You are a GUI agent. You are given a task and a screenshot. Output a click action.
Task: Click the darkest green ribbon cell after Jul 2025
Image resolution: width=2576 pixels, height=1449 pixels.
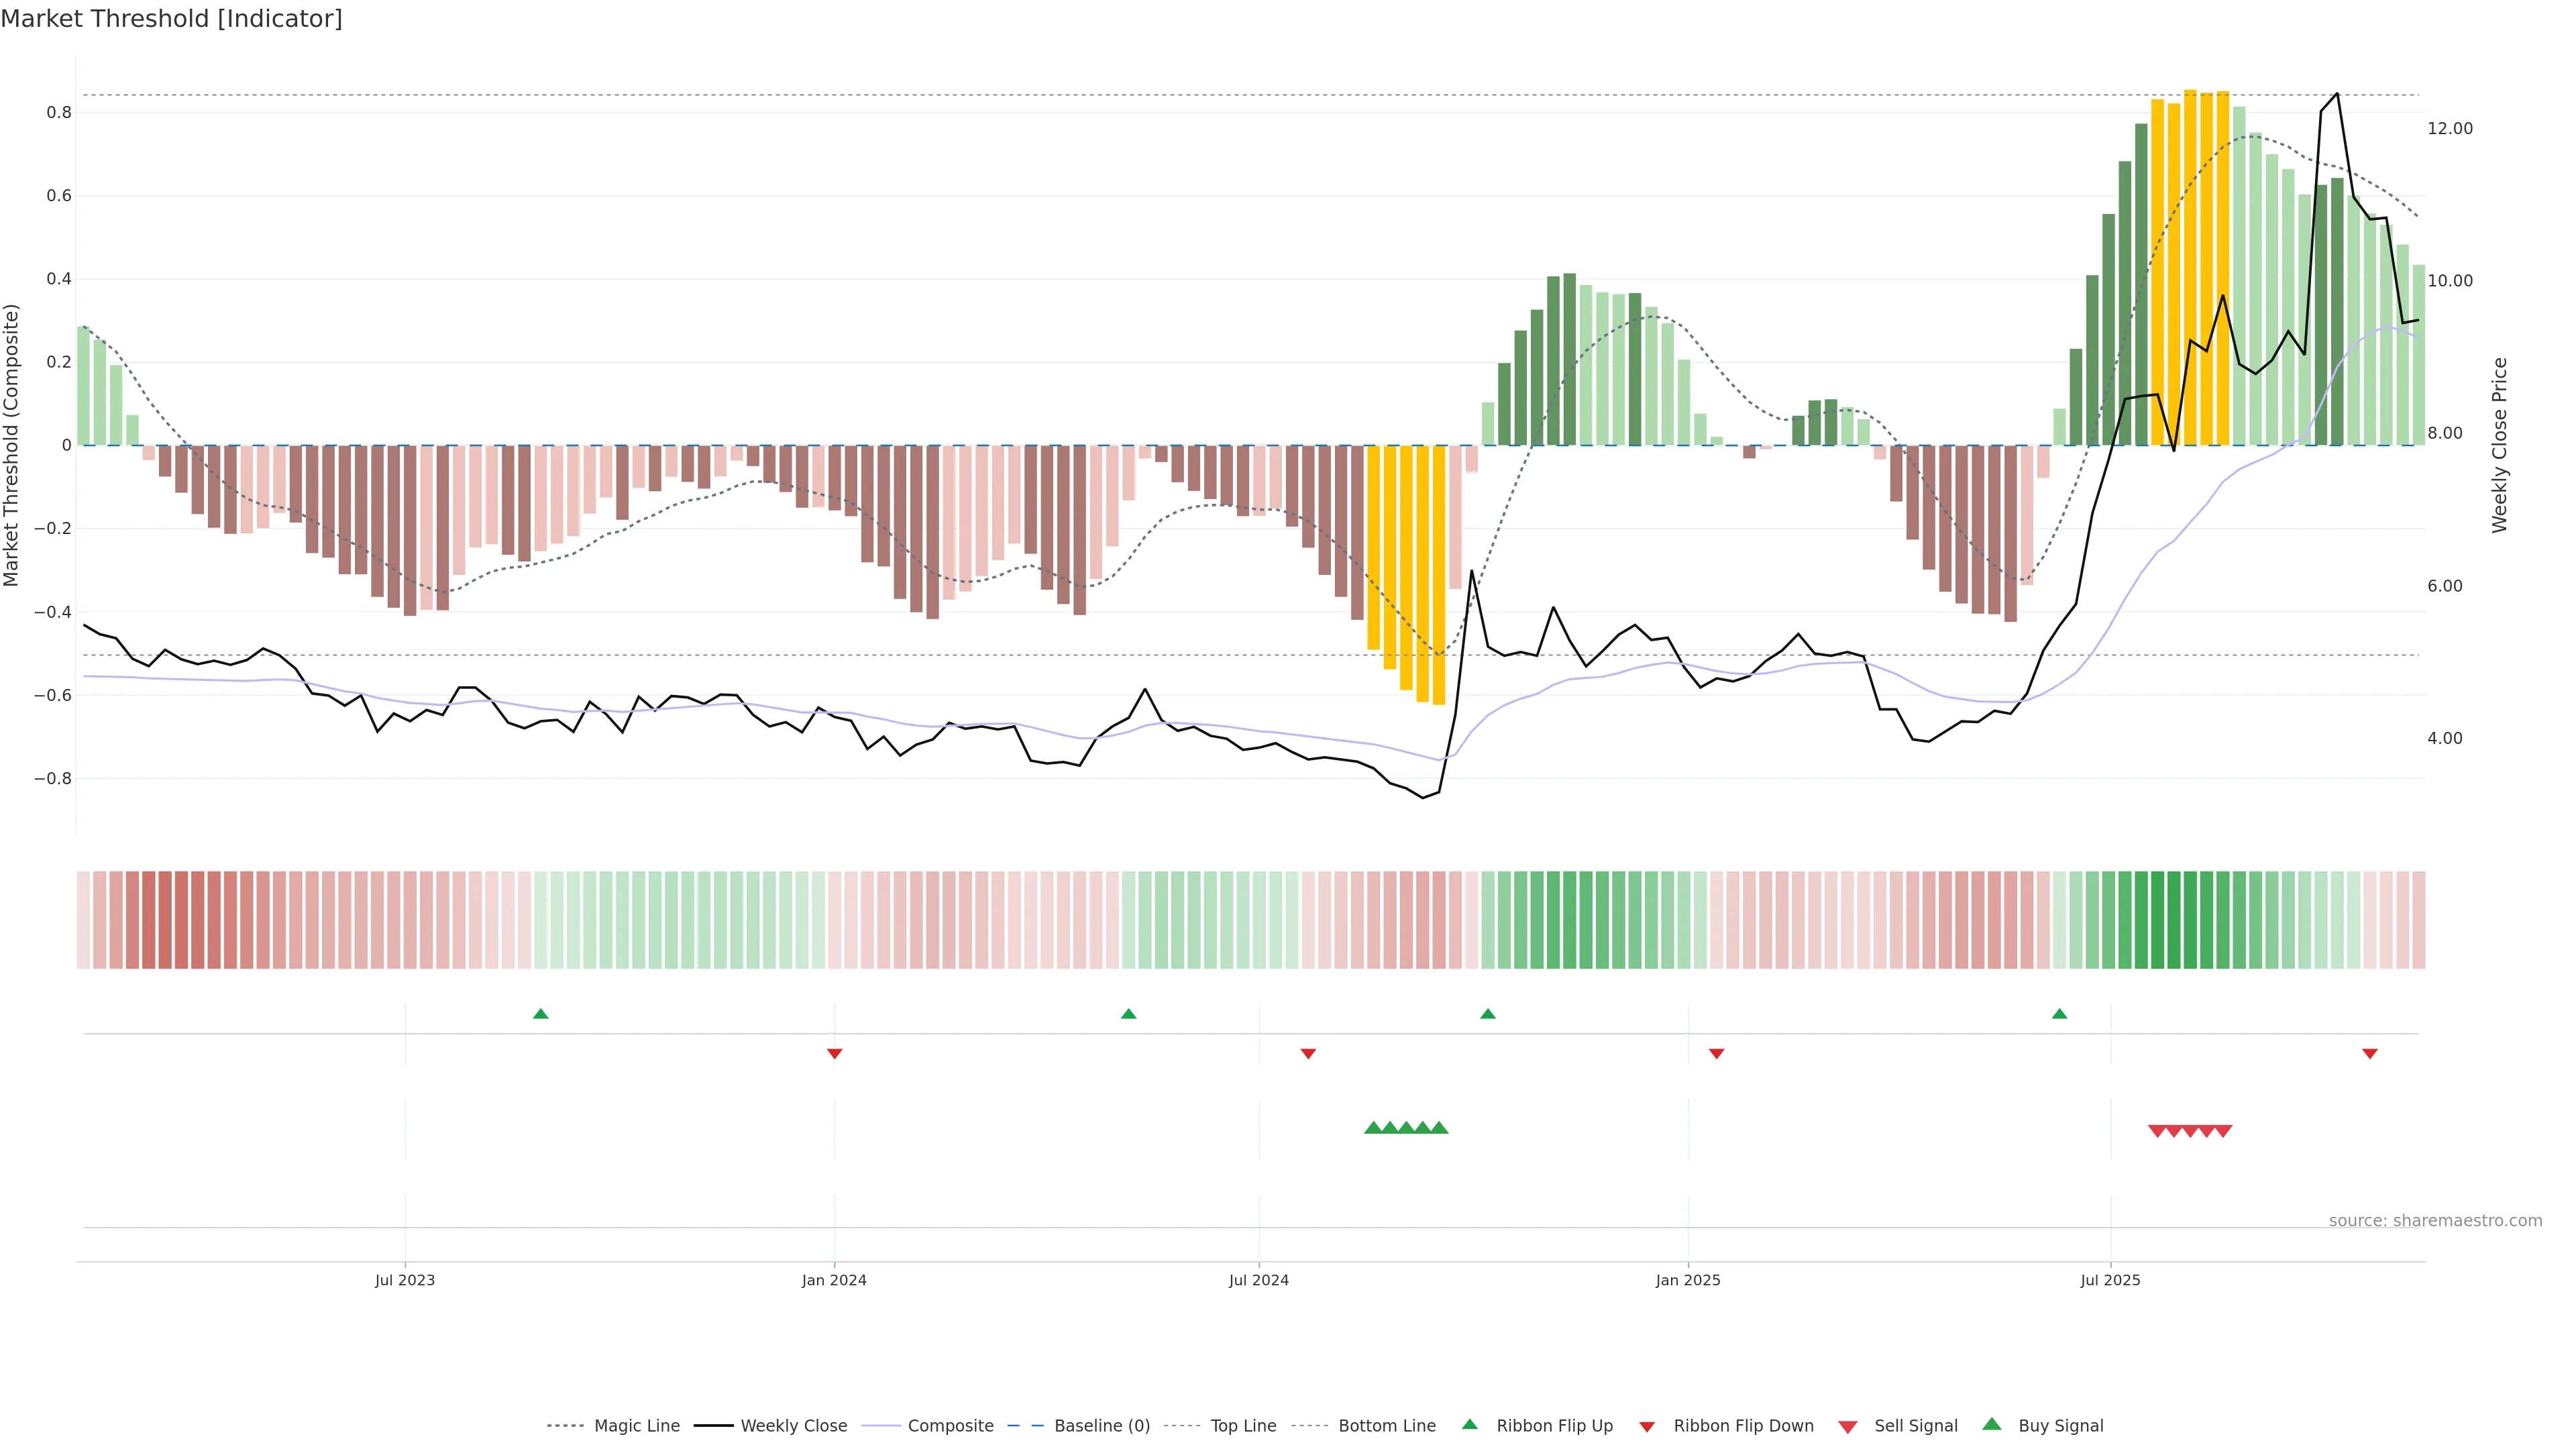pyautogui.click(x=2173, y=919)
